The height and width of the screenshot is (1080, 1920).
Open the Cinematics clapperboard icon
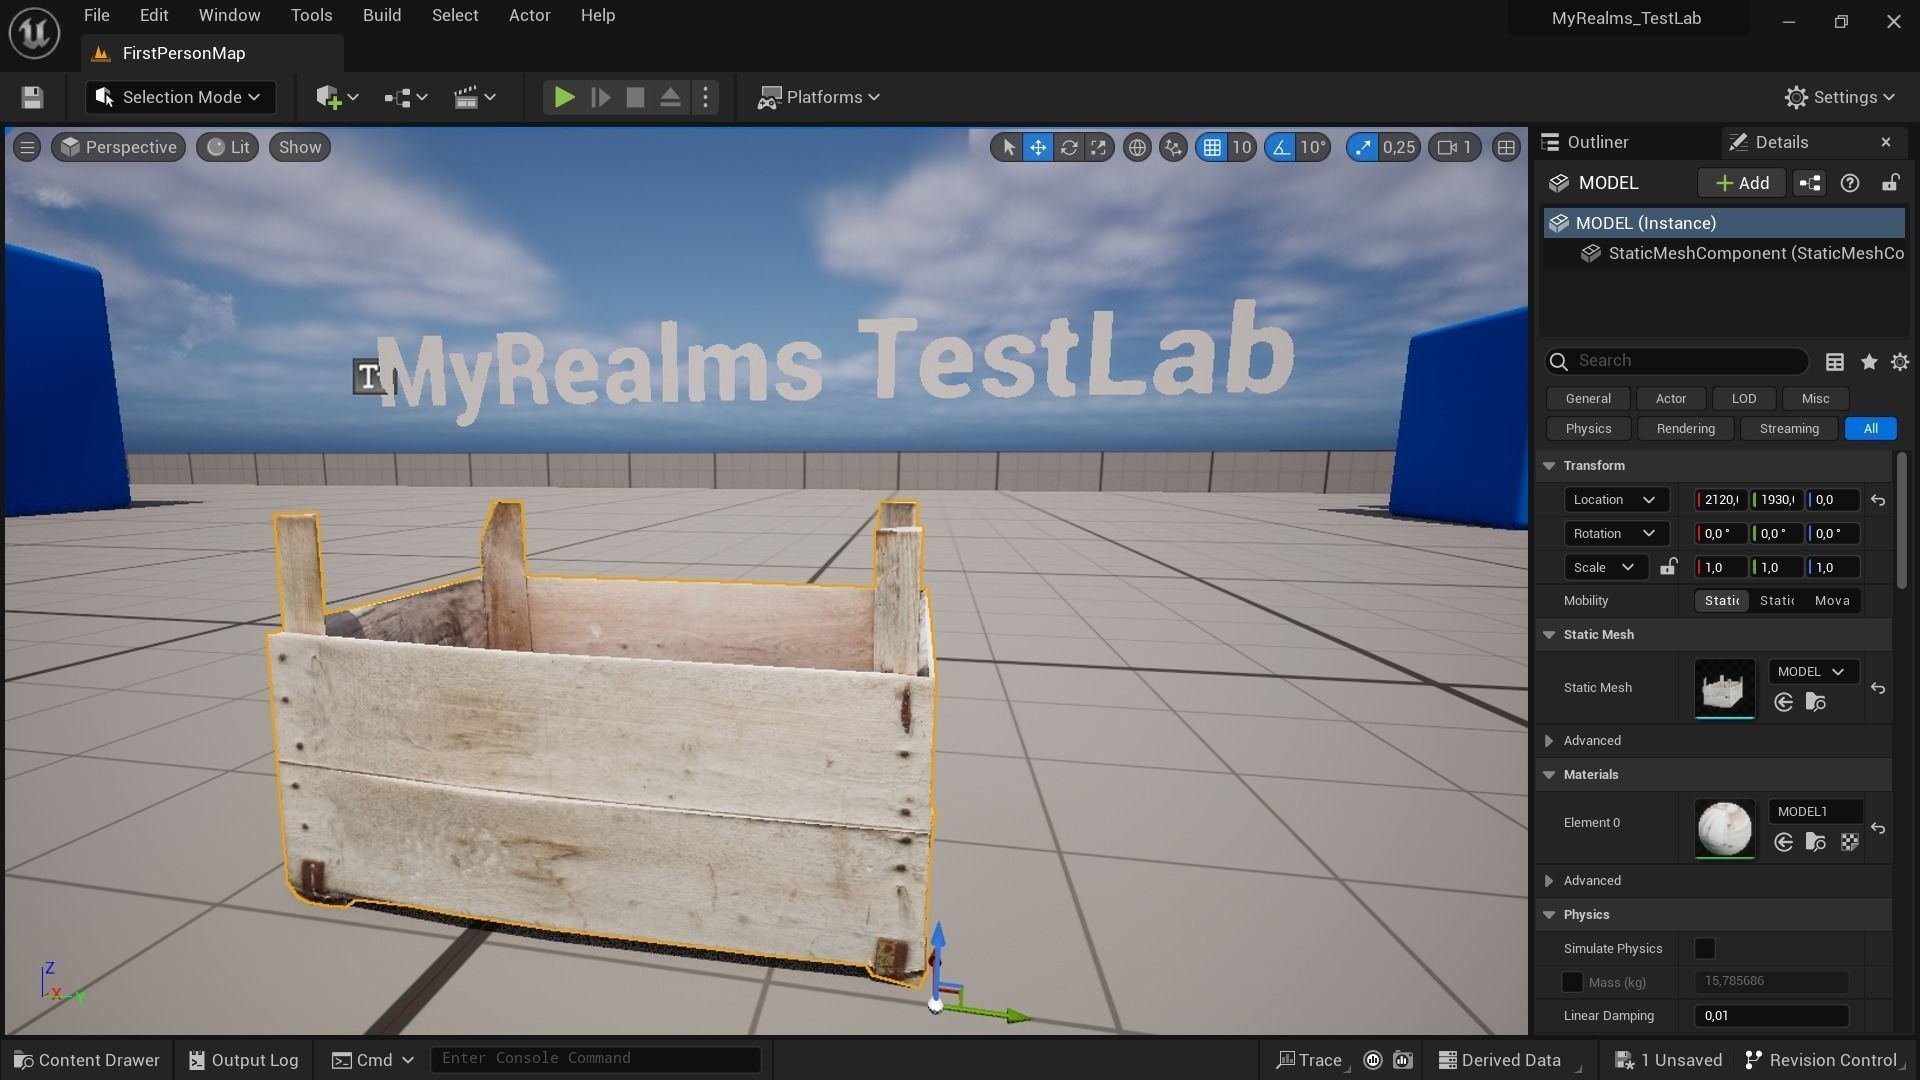[x=474, y=97]
